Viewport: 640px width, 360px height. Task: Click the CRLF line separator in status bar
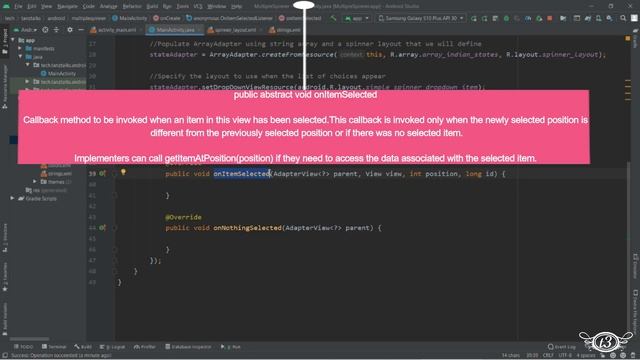pos(548,356)
